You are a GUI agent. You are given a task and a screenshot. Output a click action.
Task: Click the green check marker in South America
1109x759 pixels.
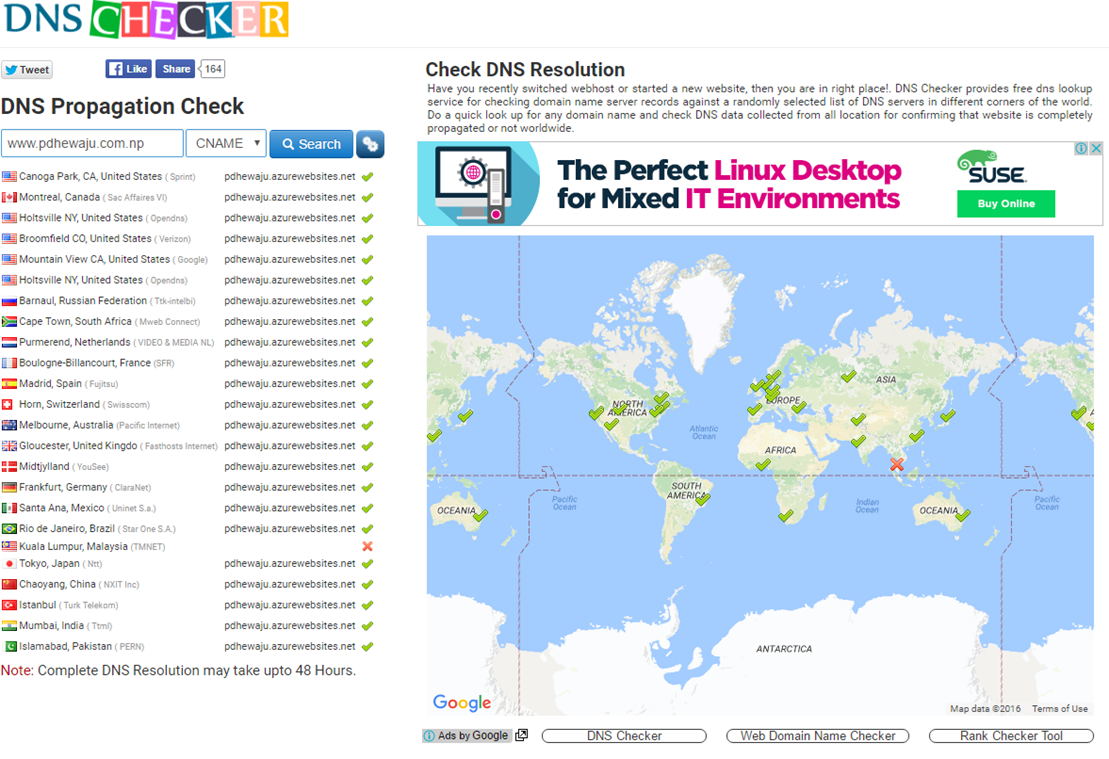point(702,498)
